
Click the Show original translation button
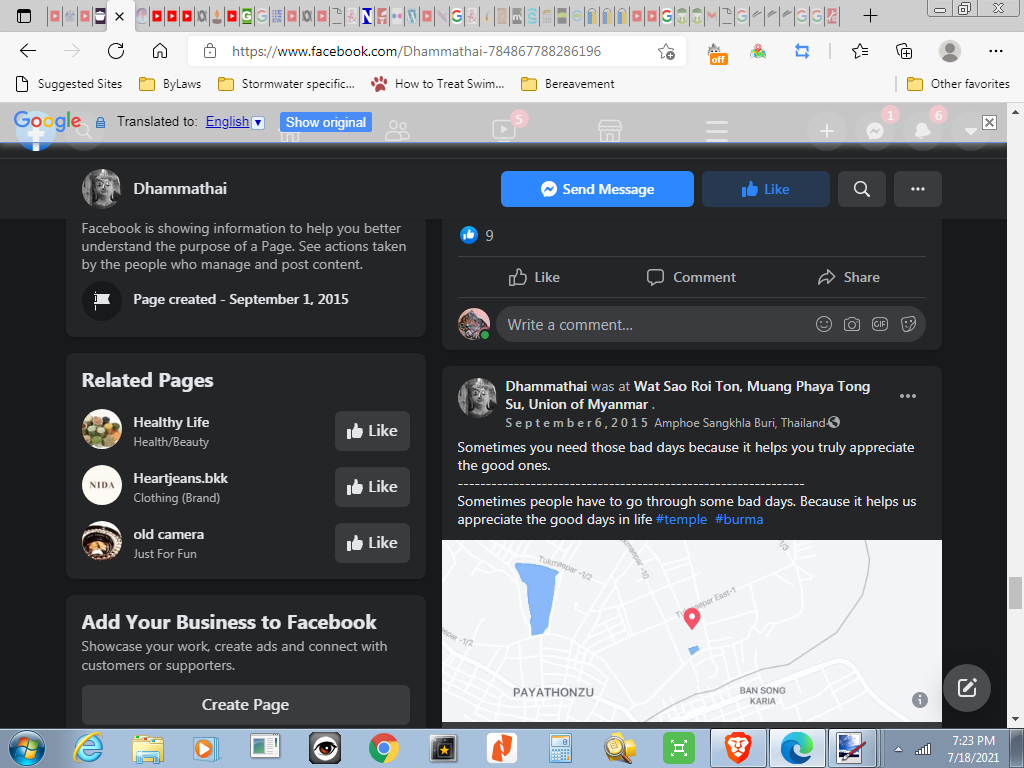326,122
